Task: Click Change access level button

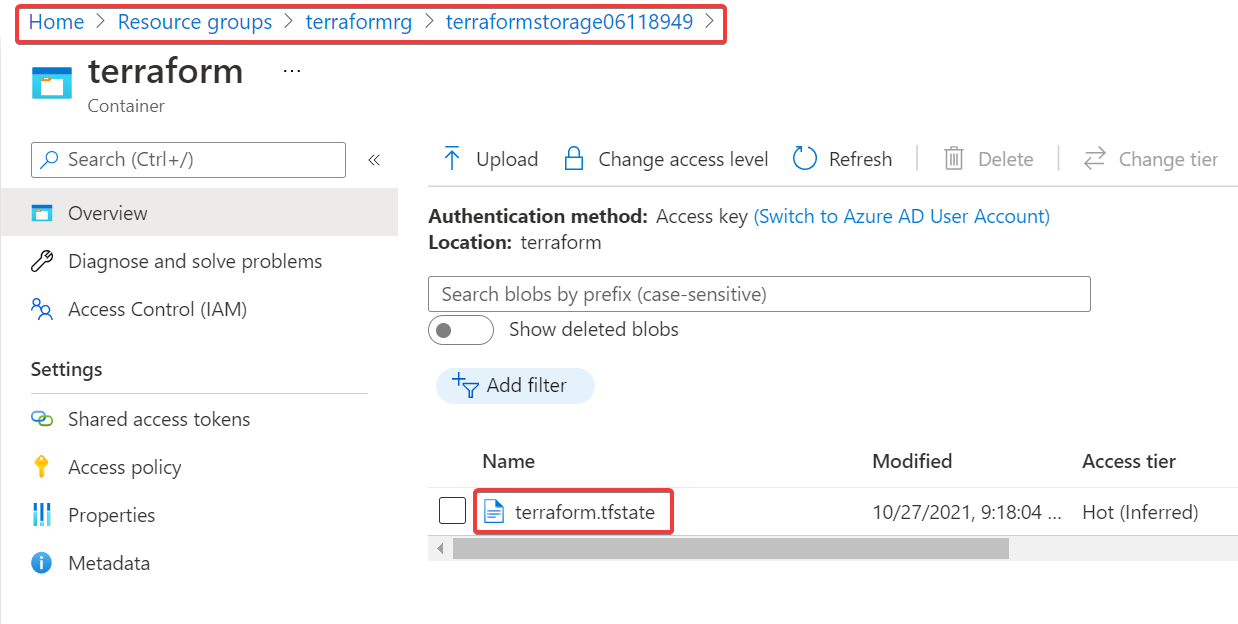Action: [x=666, y=159]
